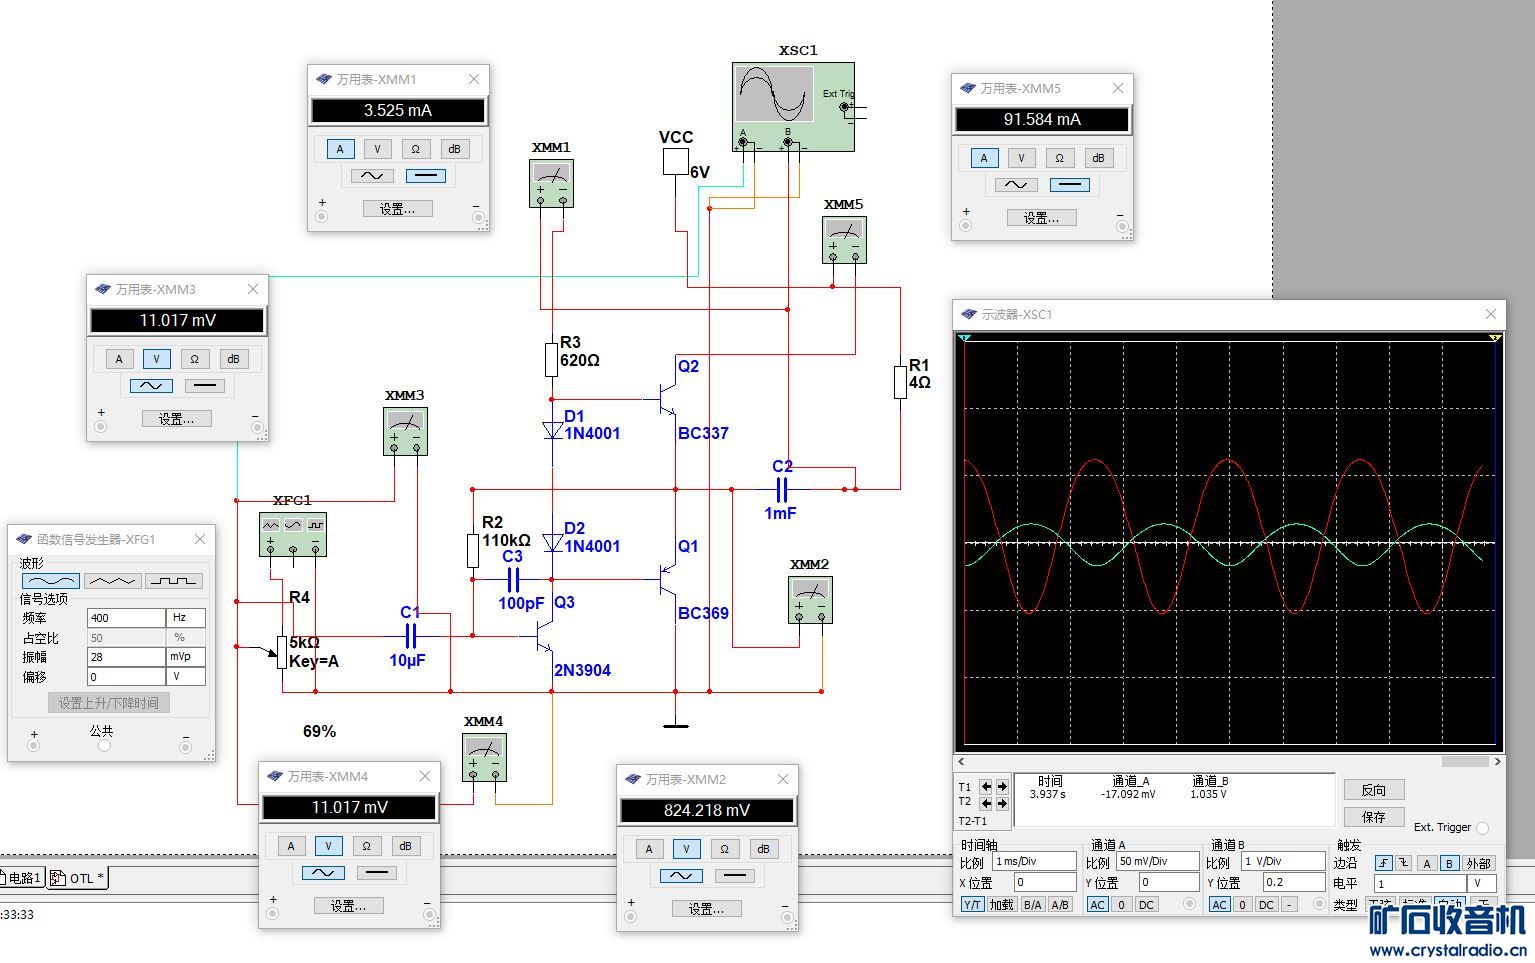The height and width of the screenshot is (963, 1535).
Task: Click the XMM1 multimeter symbol on schematic
Action: (x=551, y=184)
